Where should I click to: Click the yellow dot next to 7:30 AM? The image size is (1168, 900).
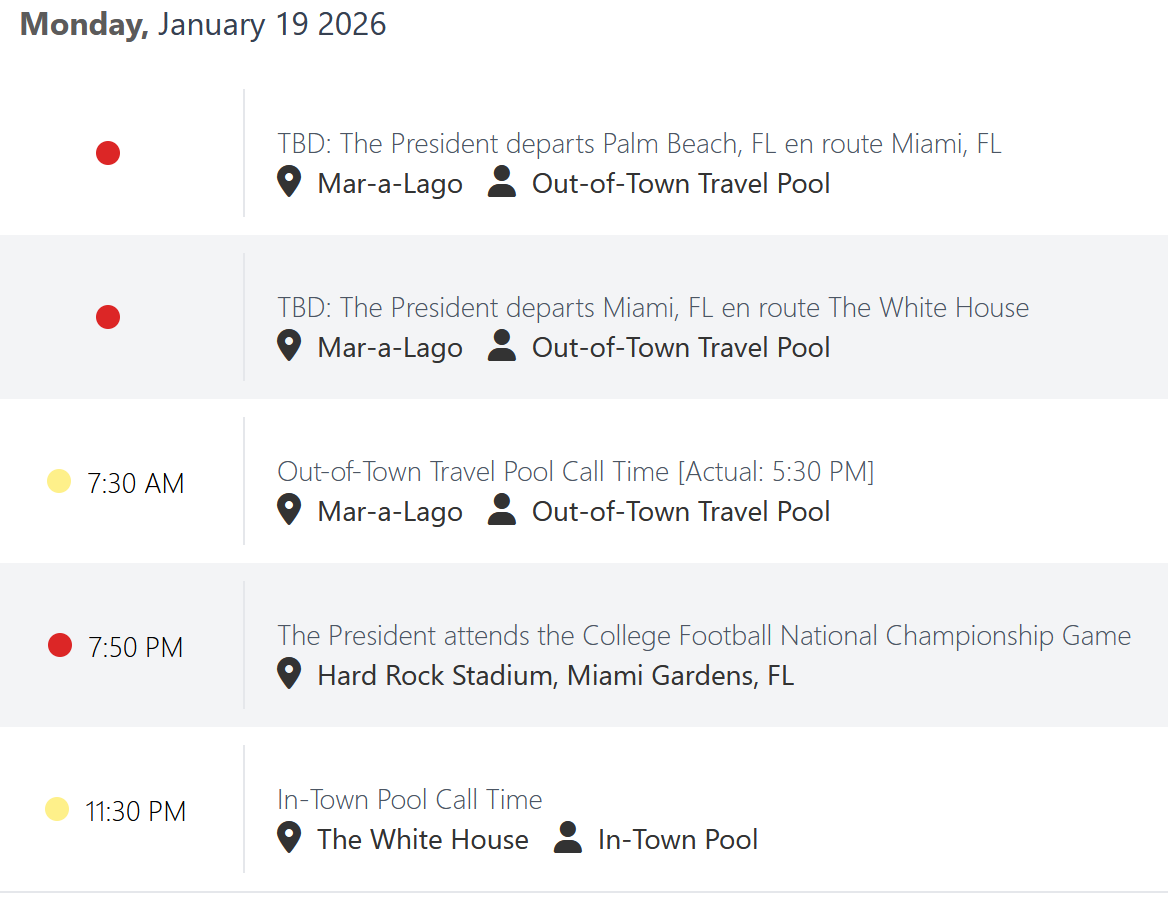59,481
